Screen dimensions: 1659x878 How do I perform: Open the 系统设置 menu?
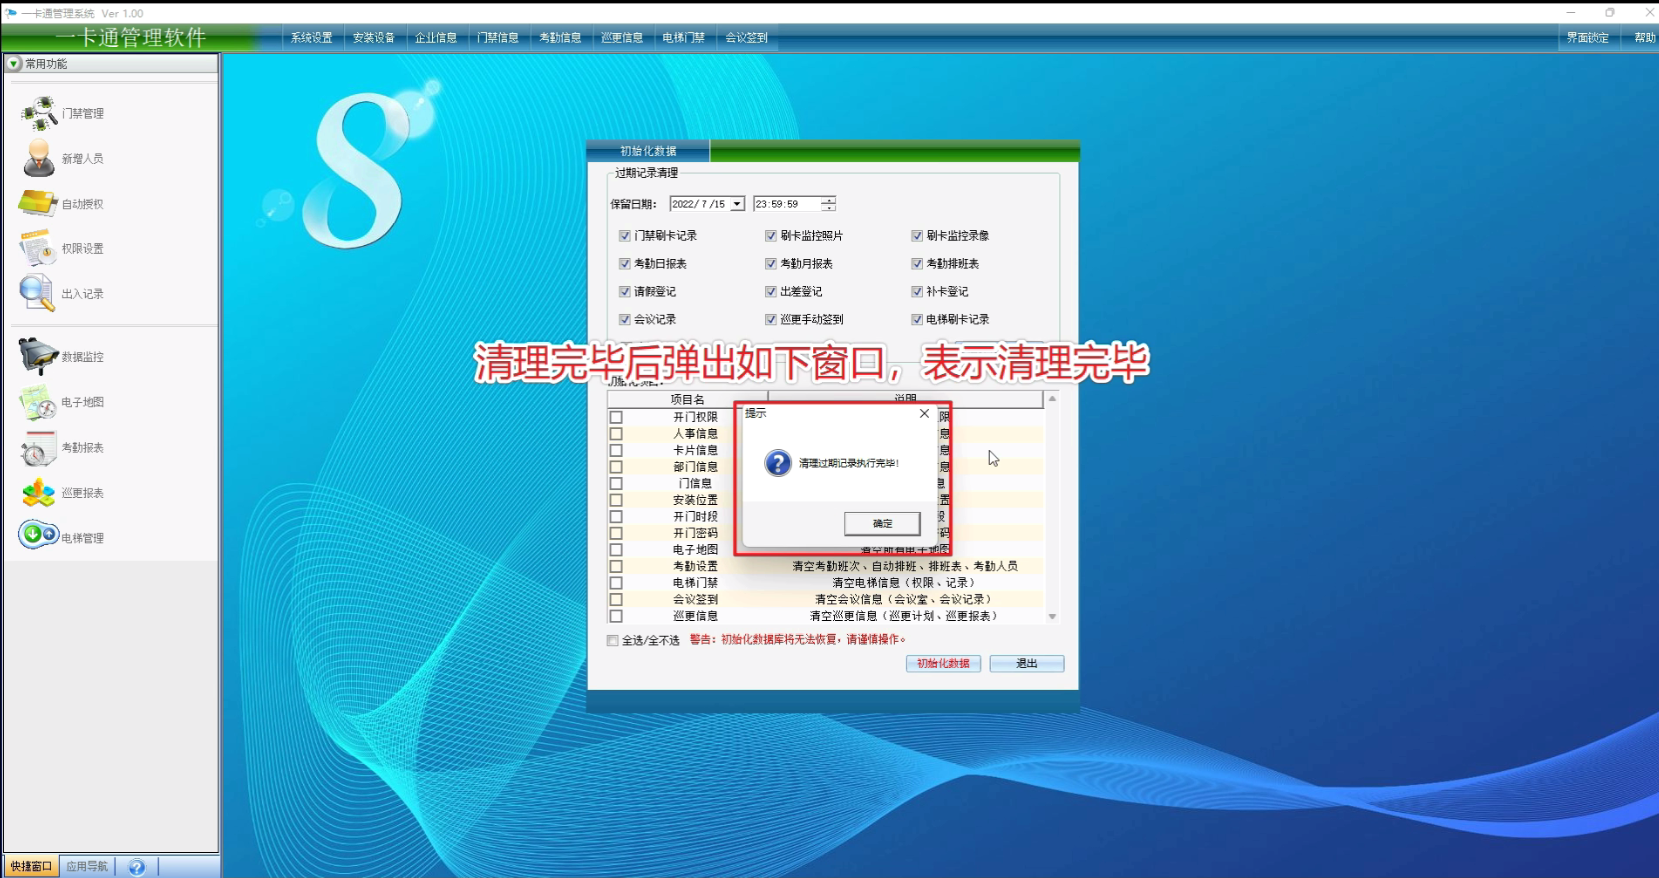[311, 38]
